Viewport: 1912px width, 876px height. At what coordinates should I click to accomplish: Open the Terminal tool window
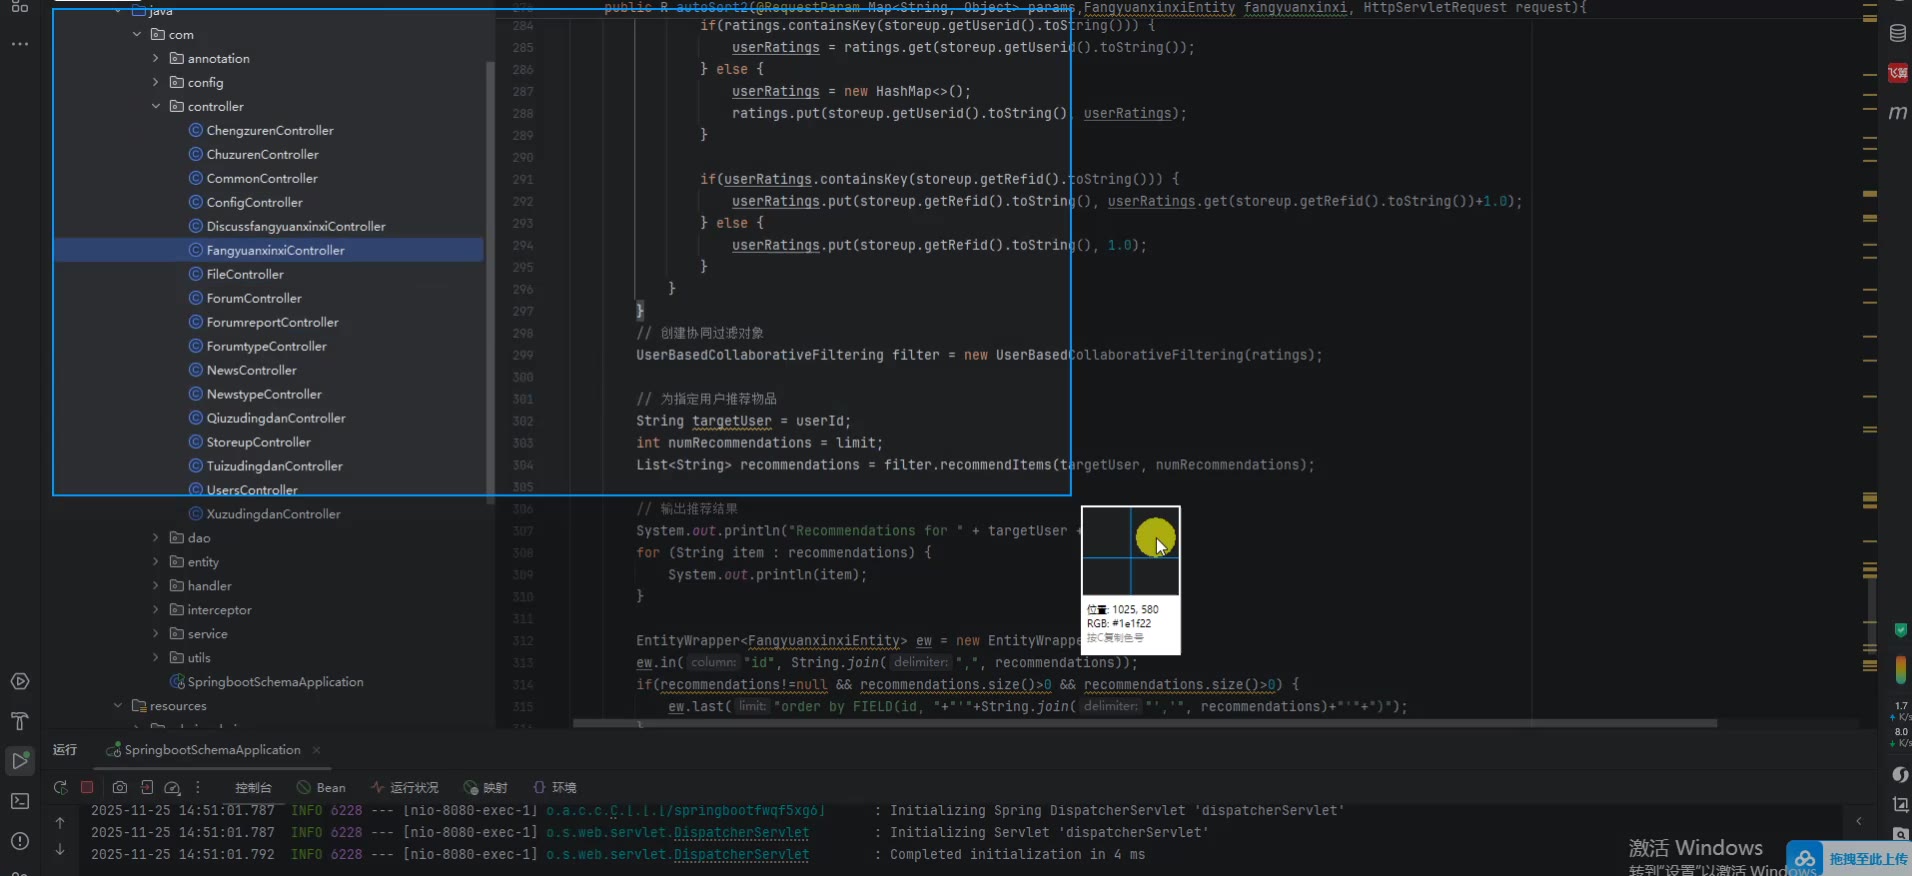pyautogui.click(x=20, y=801)
